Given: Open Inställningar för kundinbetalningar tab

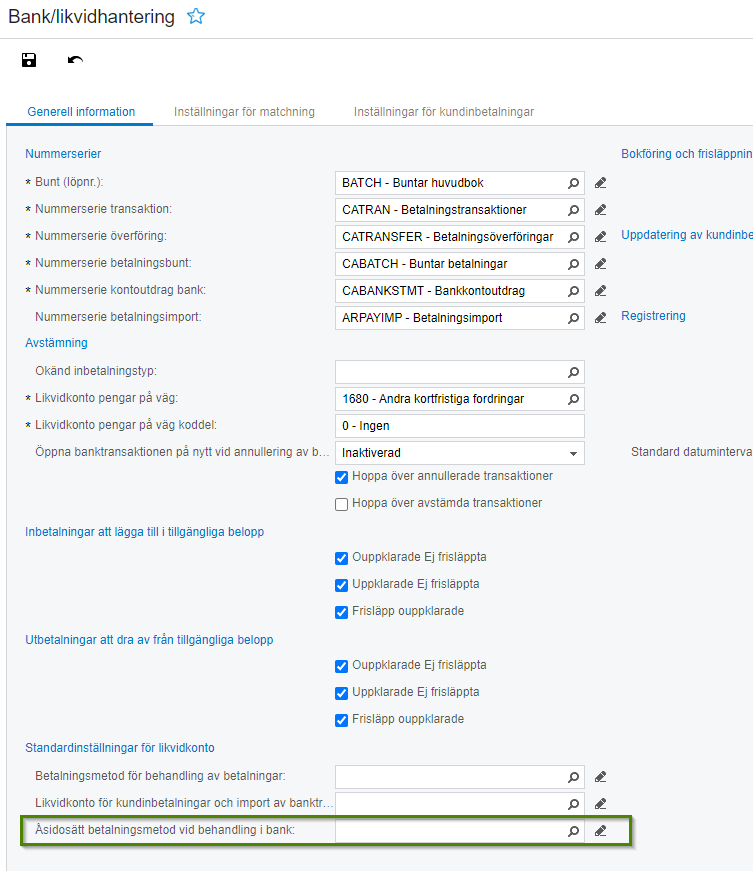Looking at the screenshot, I should (444, 112).
